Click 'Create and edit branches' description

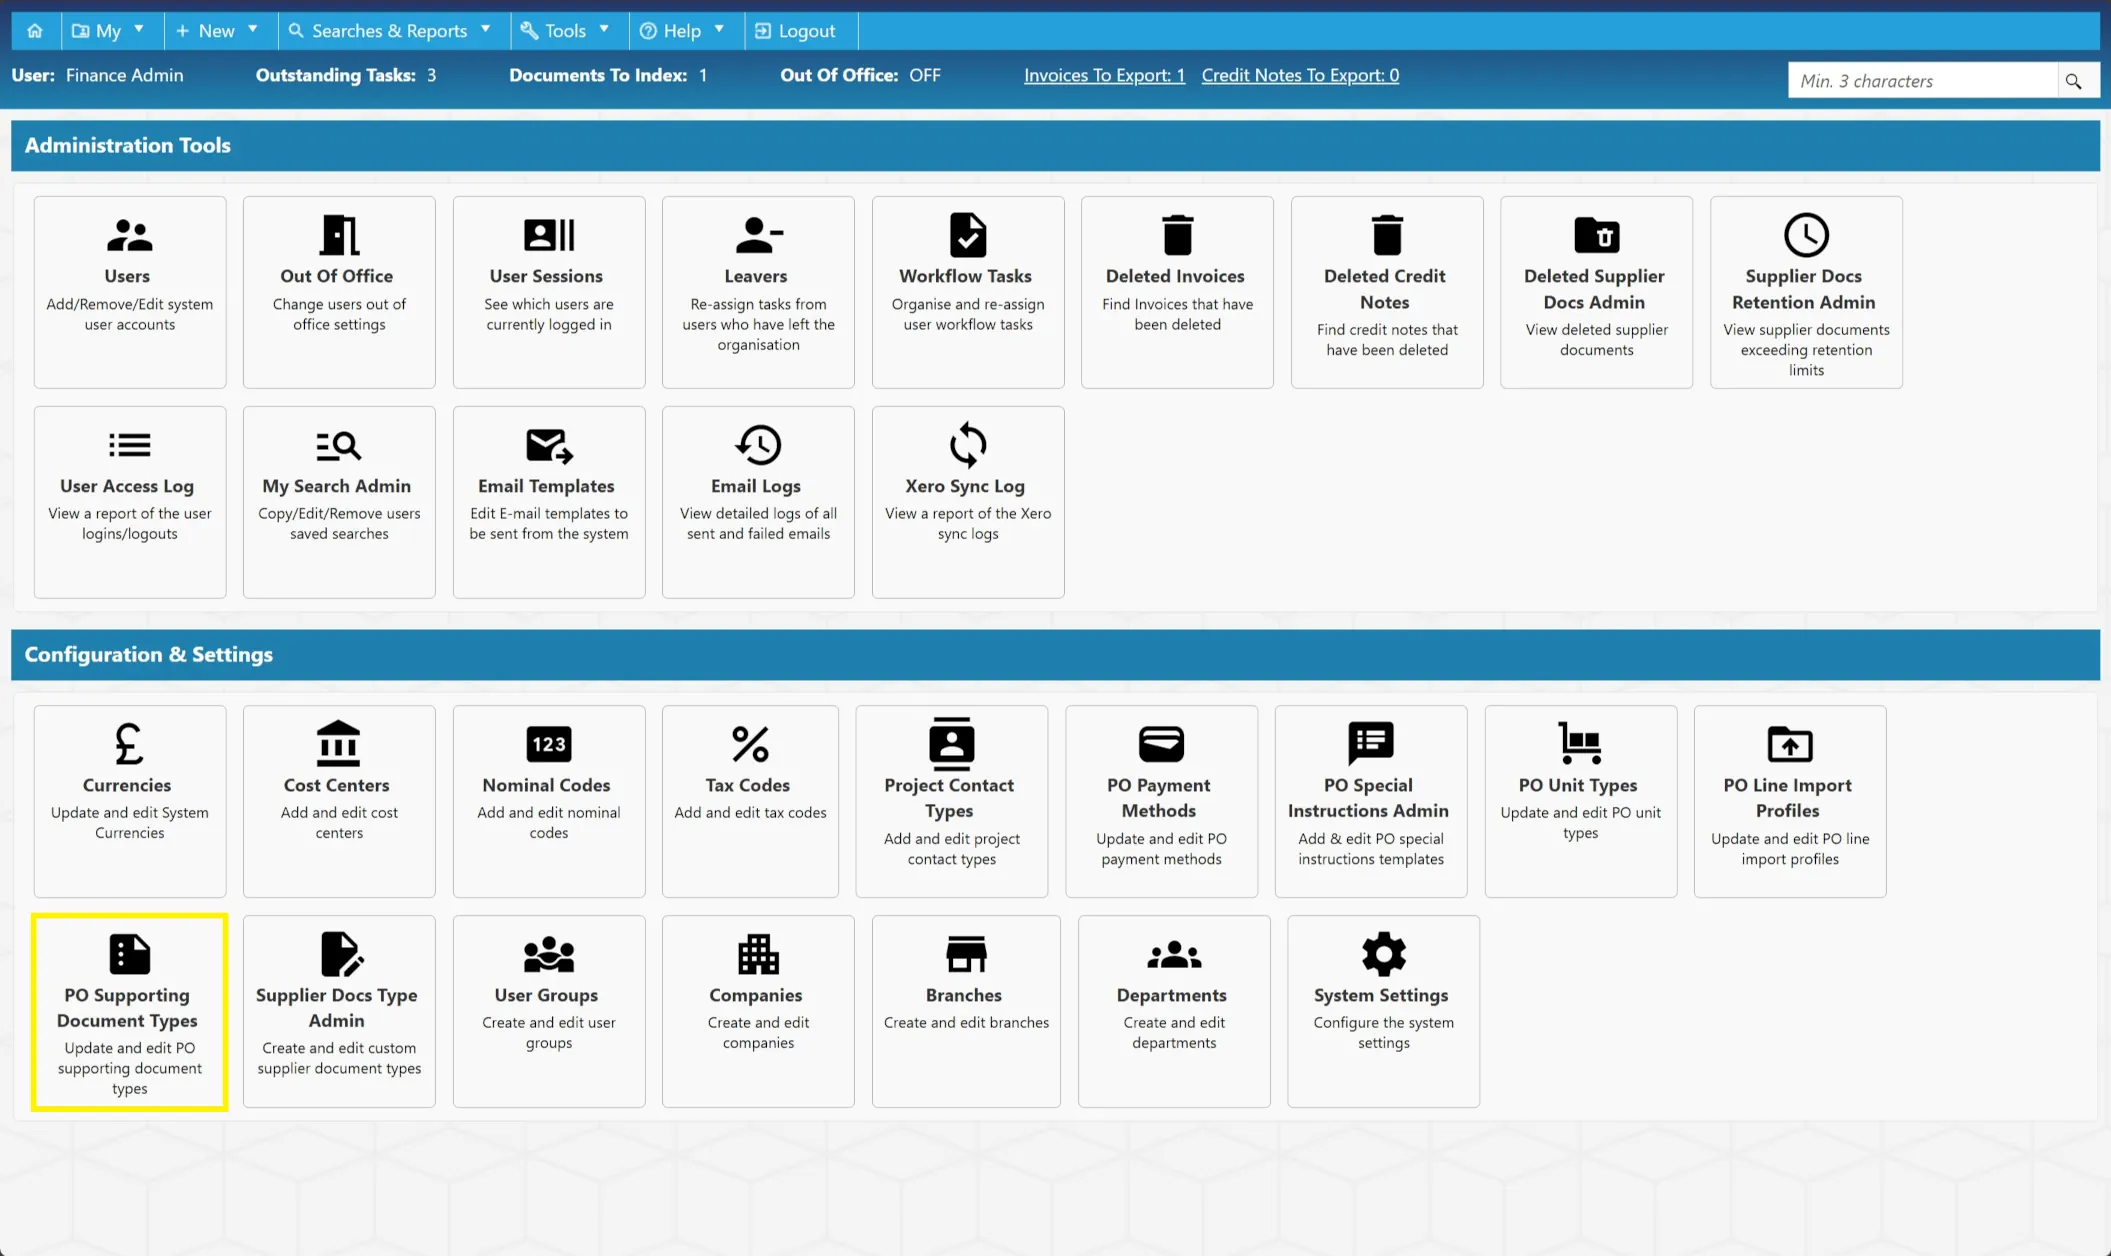pyautogui.click(x=966, y=1022)
